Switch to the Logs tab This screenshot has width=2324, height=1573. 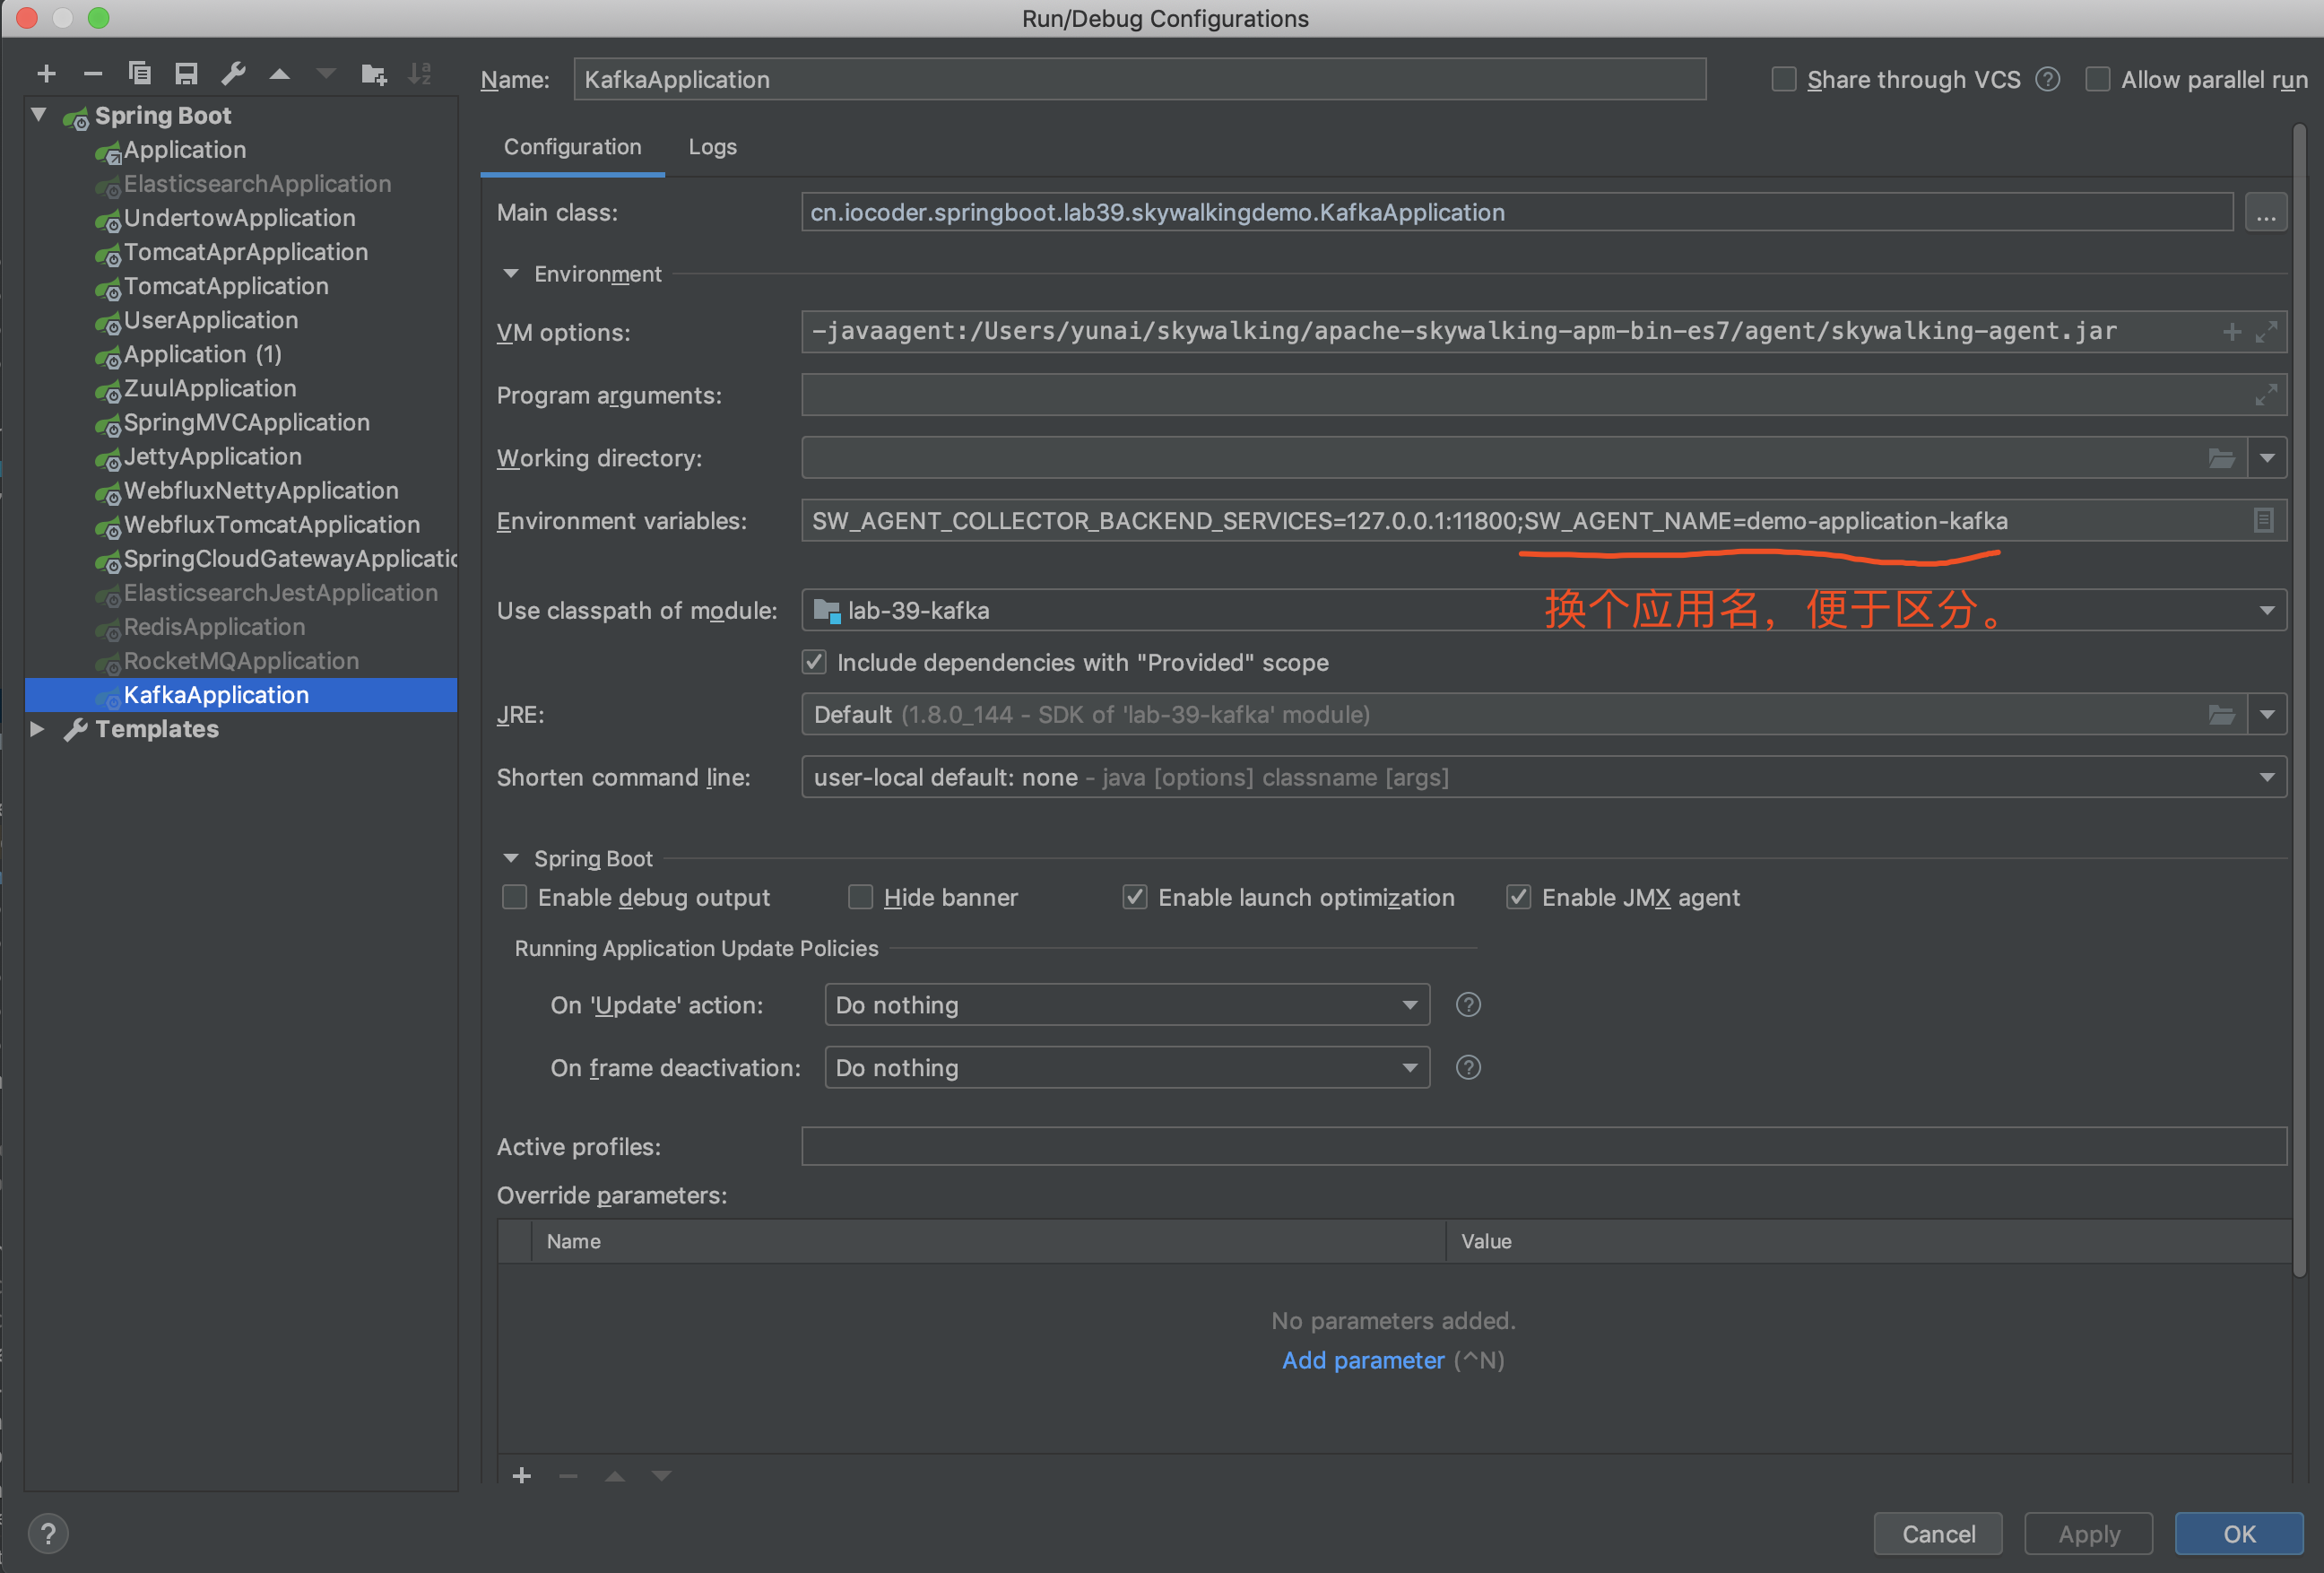click(x=712, y=147)
